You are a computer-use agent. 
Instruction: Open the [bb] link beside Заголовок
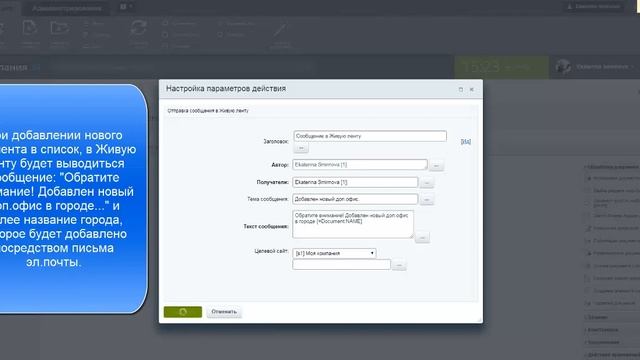466,141
